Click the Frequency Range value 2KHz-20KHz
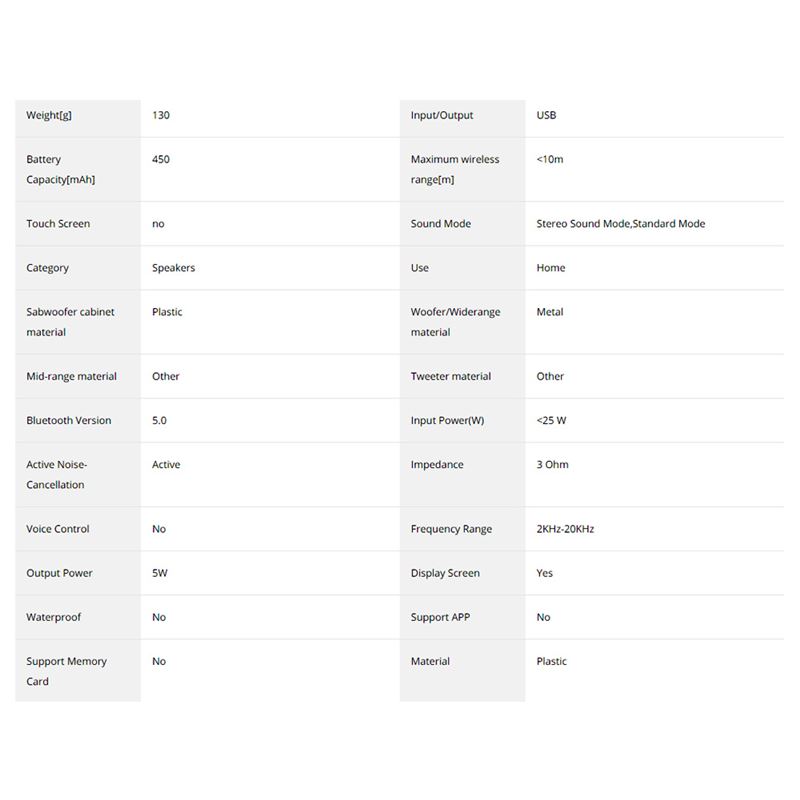Viewport: 800px width, 800px height. (565, 529)
